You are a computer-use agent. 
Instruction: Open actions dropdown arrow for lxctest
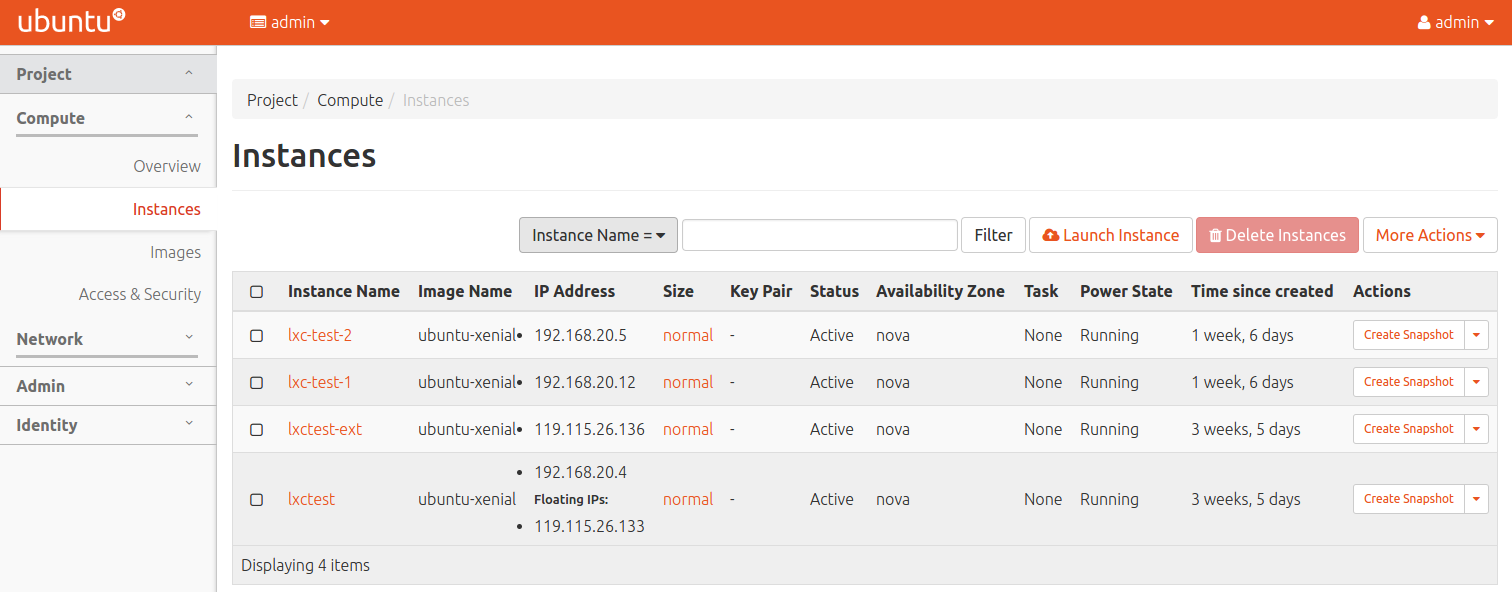[1476, 499]
